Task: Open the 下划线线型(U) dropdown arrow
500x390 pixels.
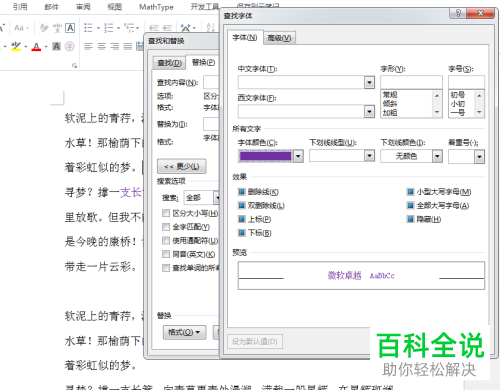Action: 369,156
